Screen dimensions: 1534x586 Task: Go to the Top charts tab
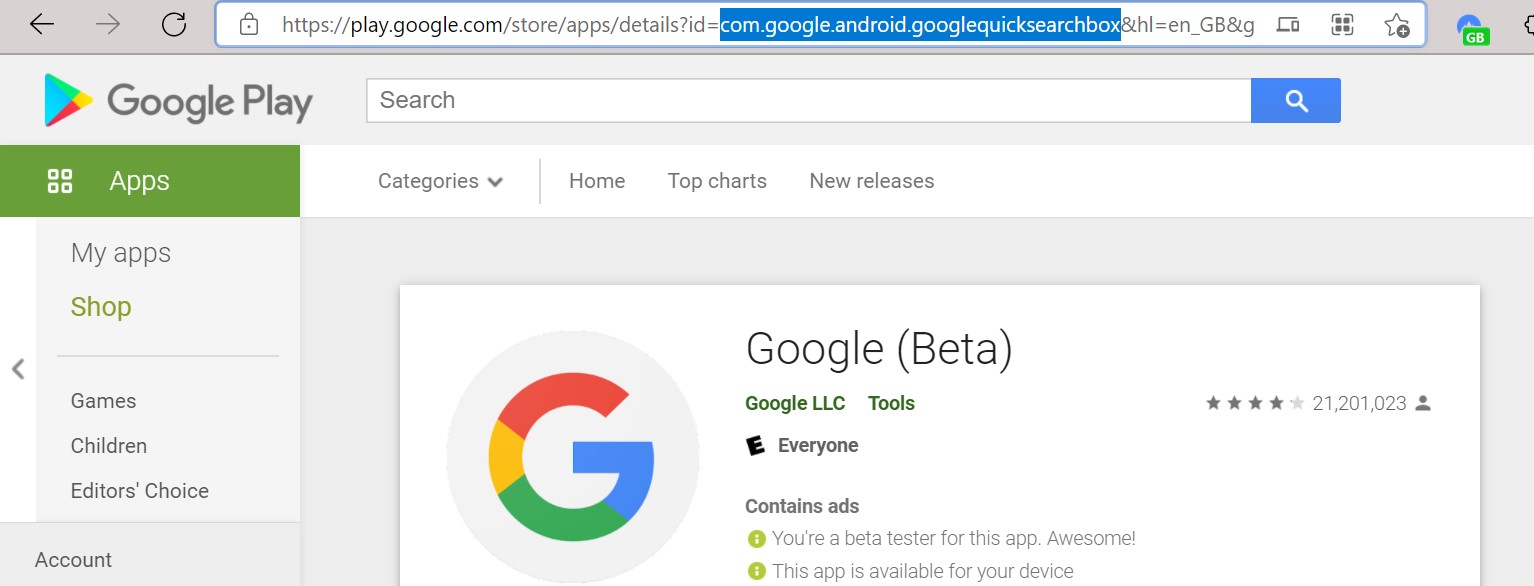[x=717, y=181]
